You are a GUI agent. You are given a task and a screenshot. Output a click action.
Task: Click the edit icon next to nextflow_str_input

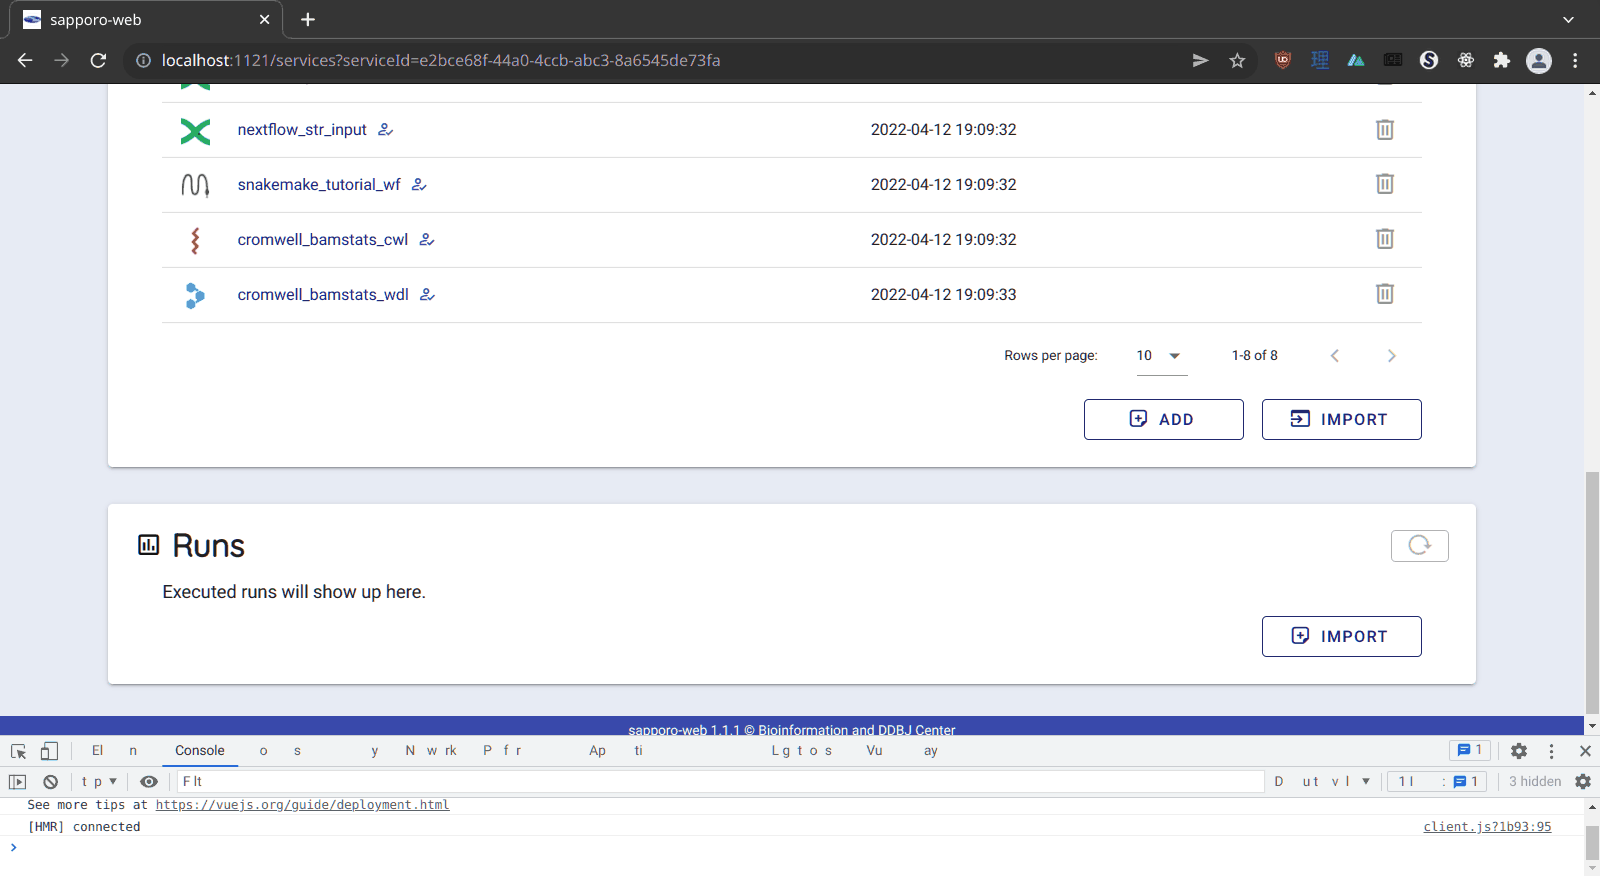385,130
